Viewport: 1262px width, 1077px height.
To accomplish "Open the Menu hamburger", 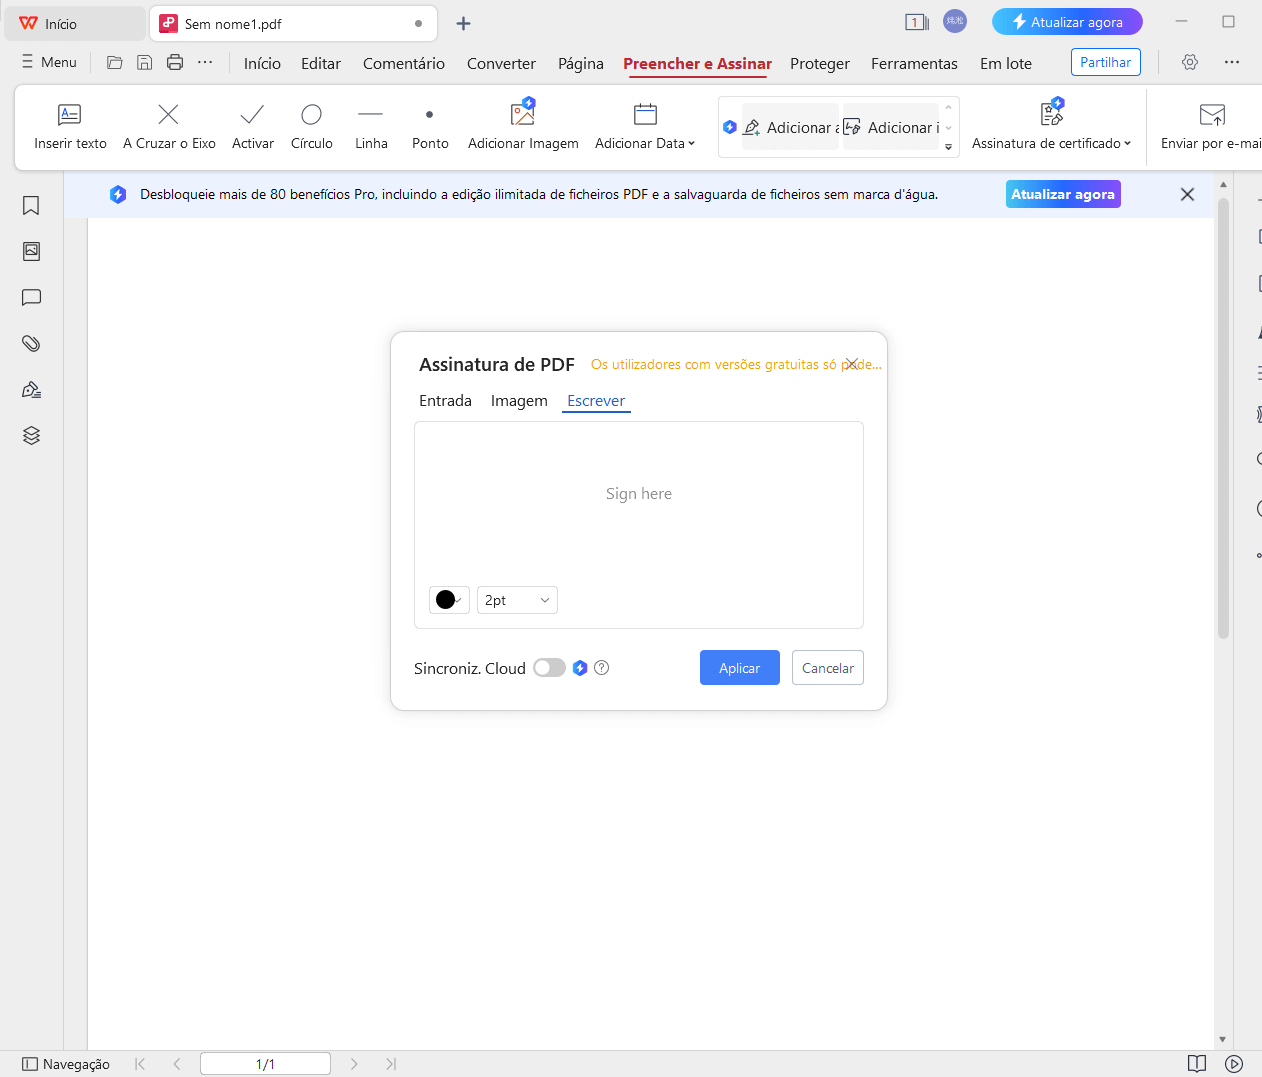I will pos(49,62).
